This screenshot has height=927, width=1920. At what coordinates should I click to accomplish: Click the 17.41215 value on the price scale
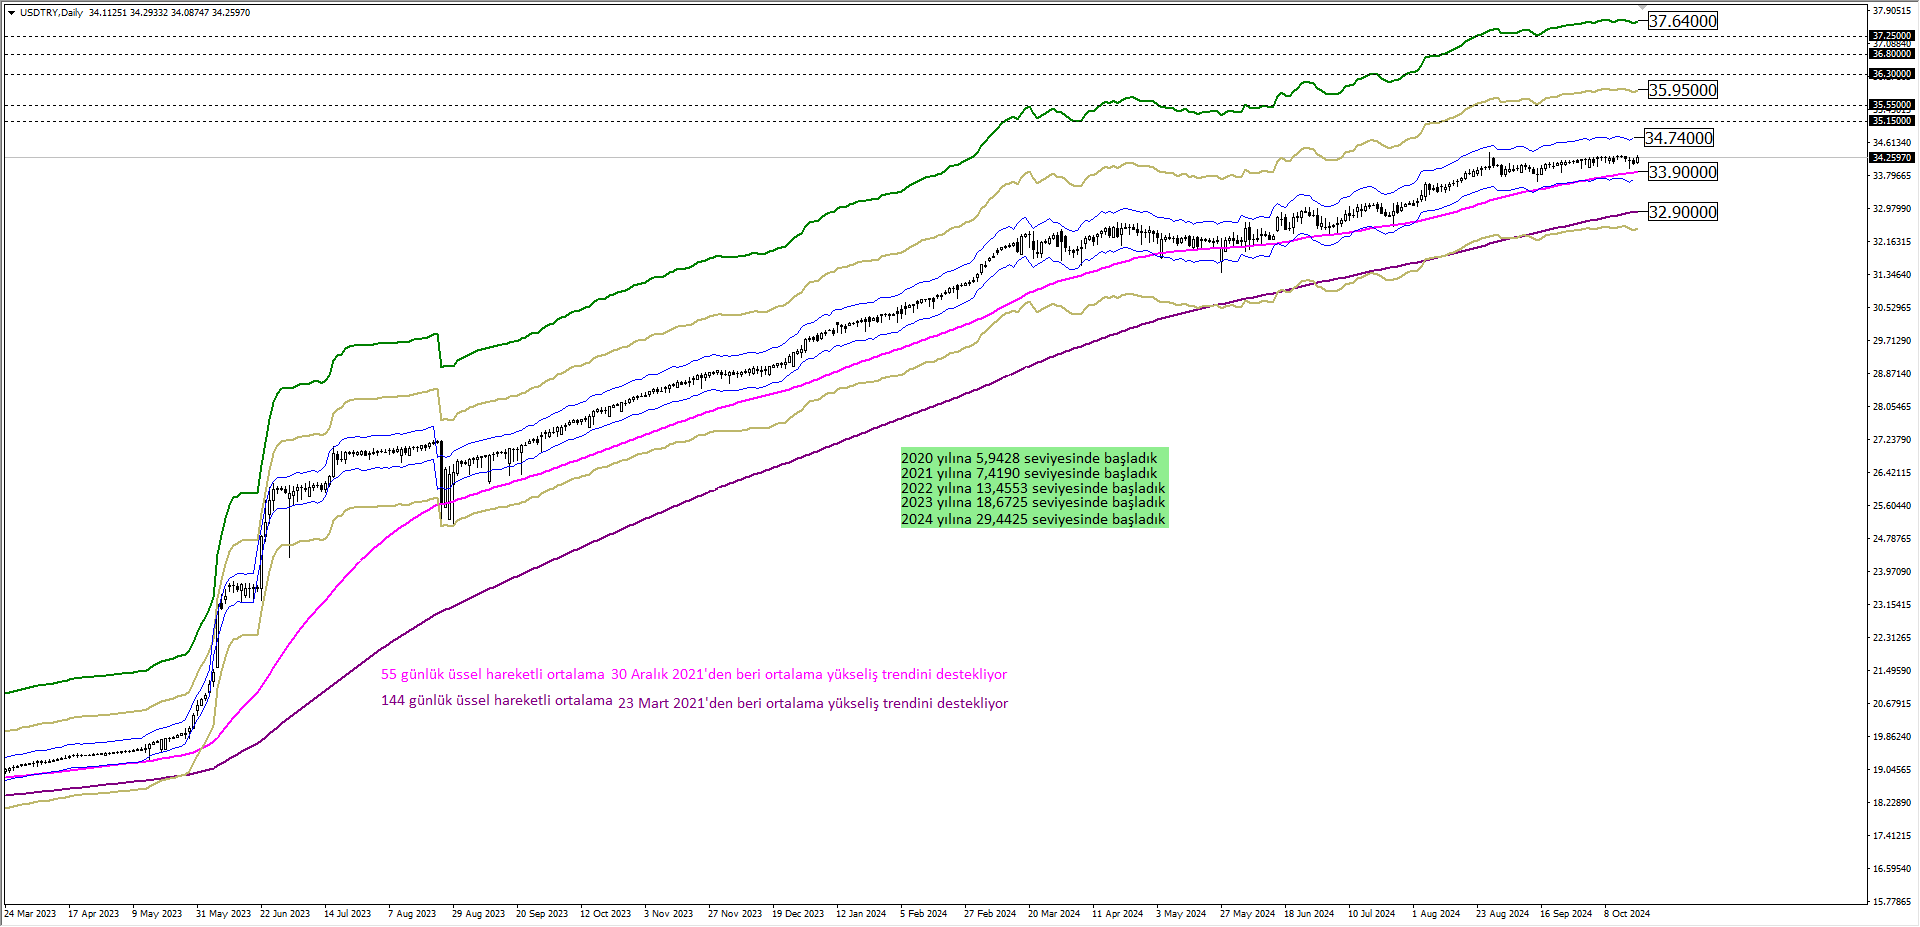(1891, 836)
